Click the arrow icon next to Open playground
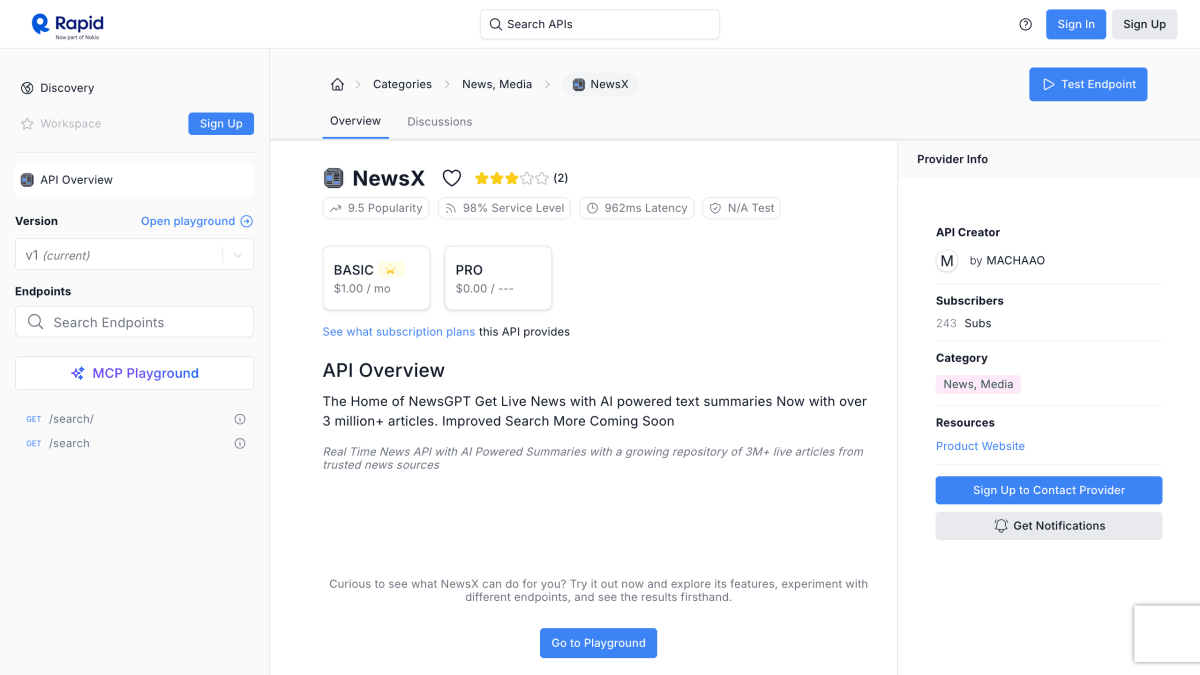Viewport: 1200px width, 675px height. [x=247, y=221]
